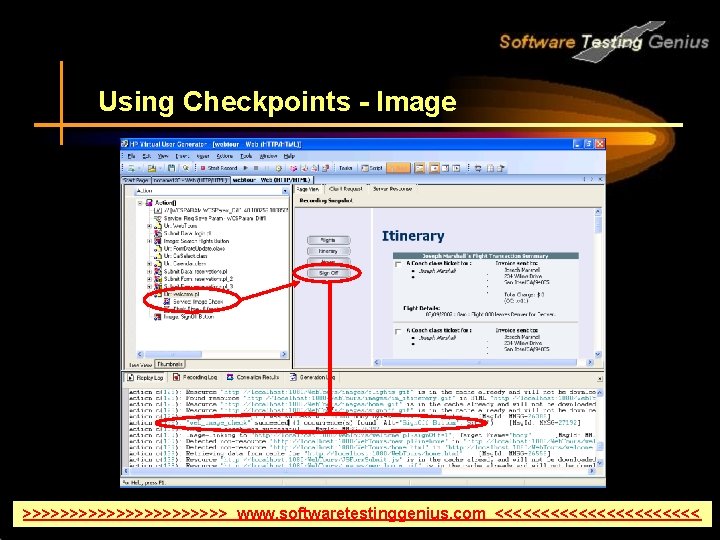Select the Submit Data: login.pl step
720x540 pixels.
click(x=183, y=234)
